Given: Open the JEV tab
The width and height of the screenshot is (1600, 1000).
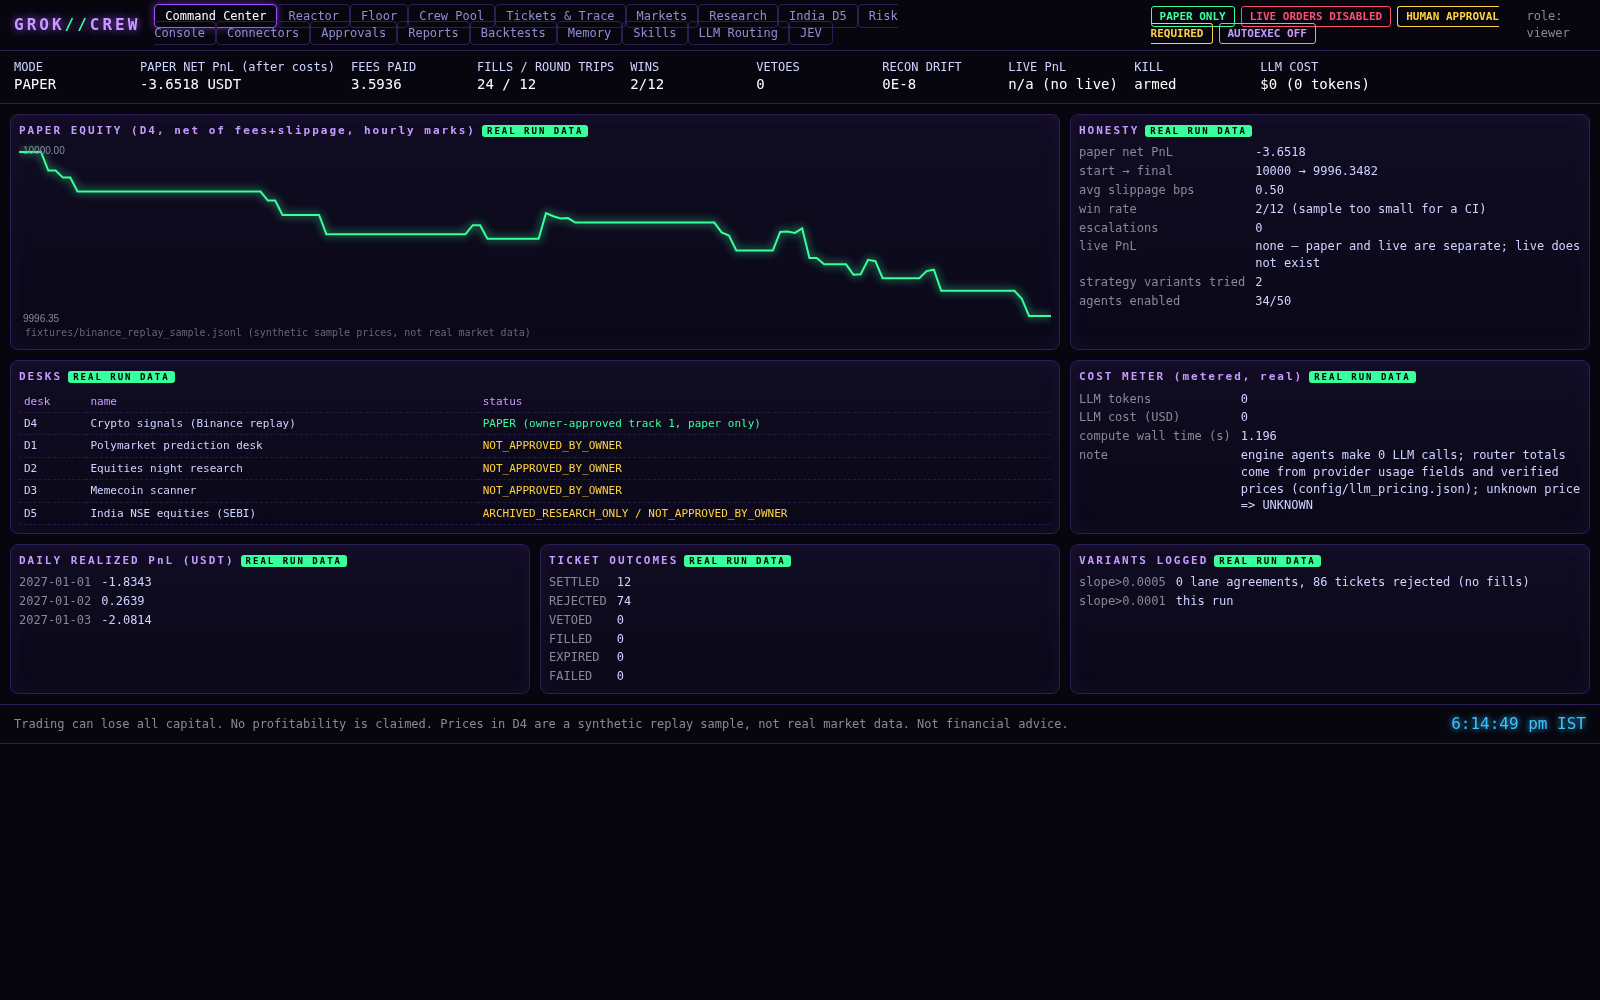Looking at the screenshot, I should click(x=811, y=34).
